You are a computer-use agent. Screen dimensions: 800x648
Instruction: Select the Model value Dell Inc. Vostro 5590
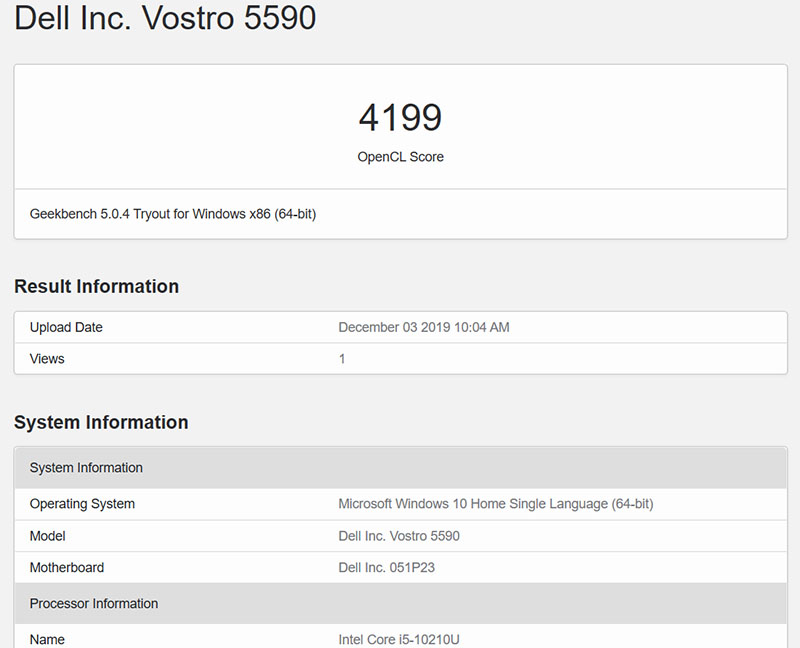click(x=399, y=536)
